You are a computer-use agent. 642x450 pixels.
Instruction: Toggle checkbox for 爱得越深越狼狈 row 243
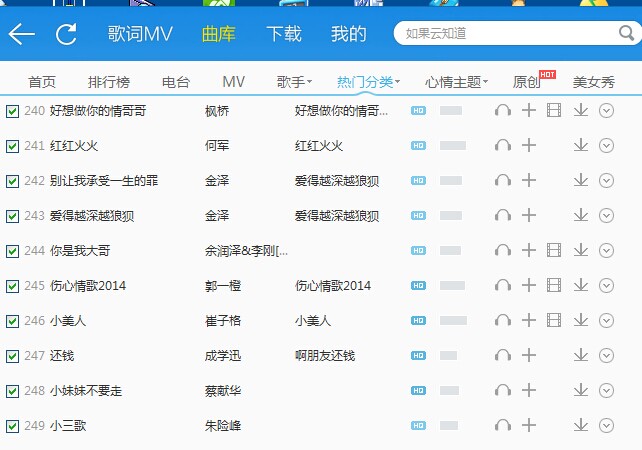[x=12, y=216]
